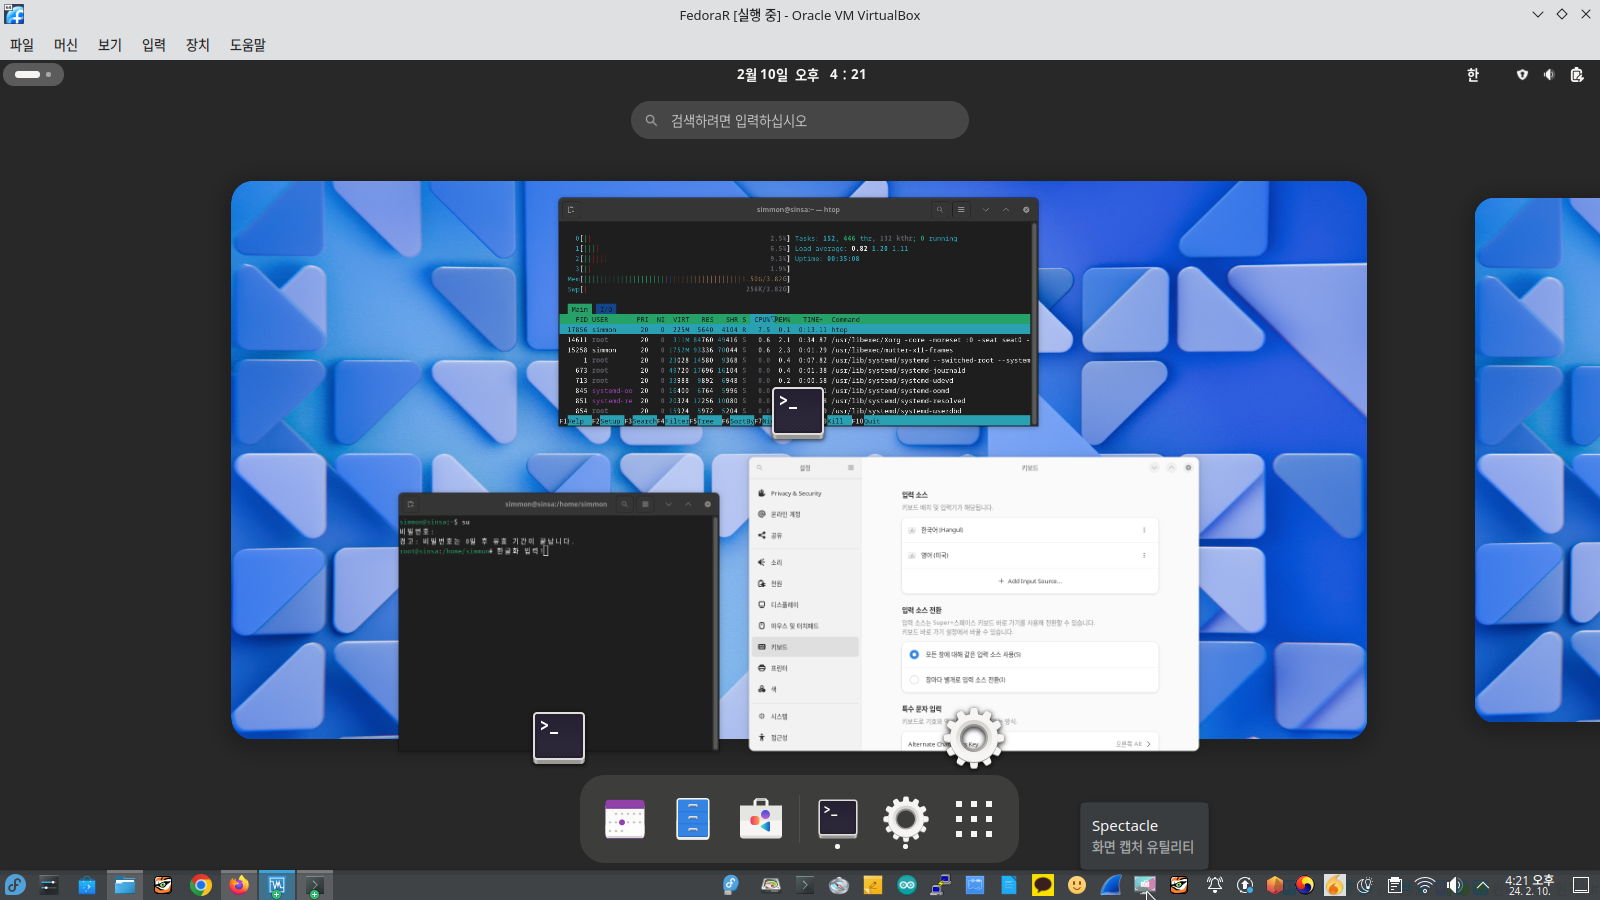Launch Calendar from the GNOME dock

625,819
